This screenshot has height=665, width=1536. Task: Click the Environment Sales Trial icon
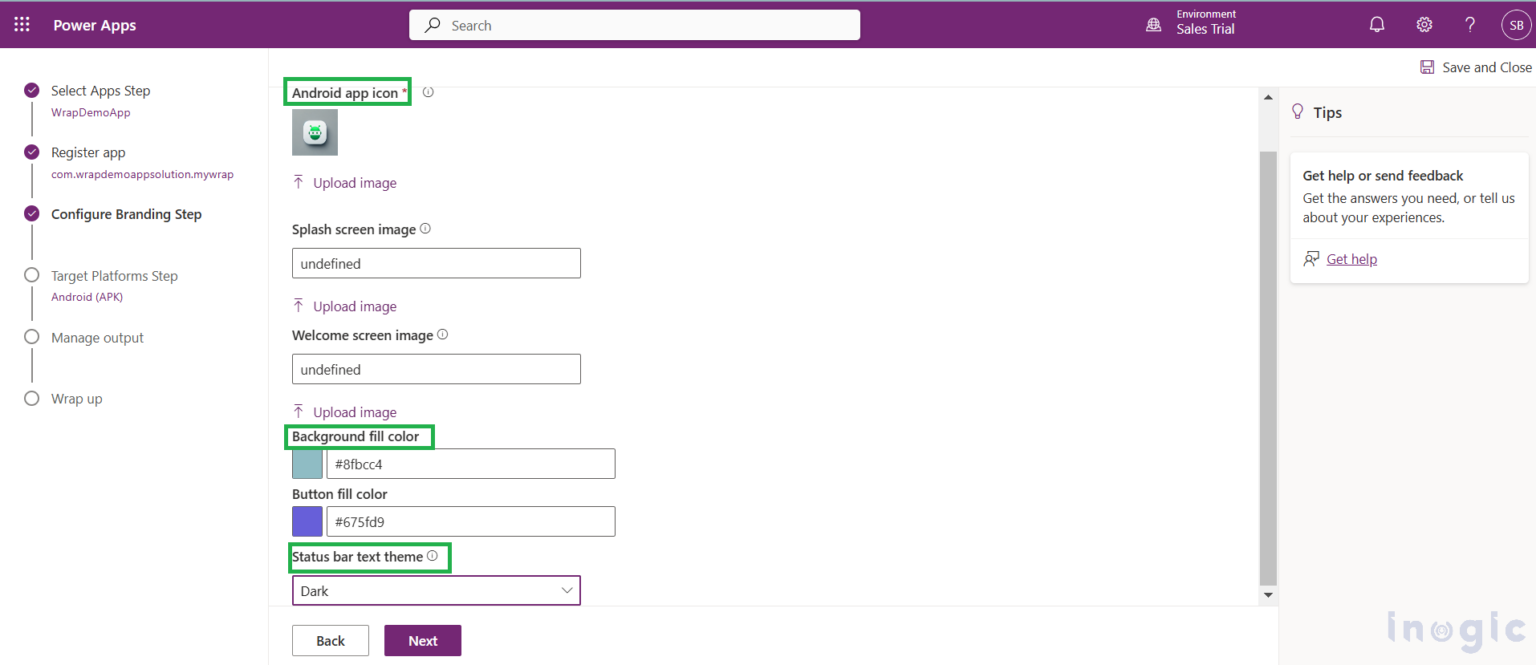(1152, 24)
